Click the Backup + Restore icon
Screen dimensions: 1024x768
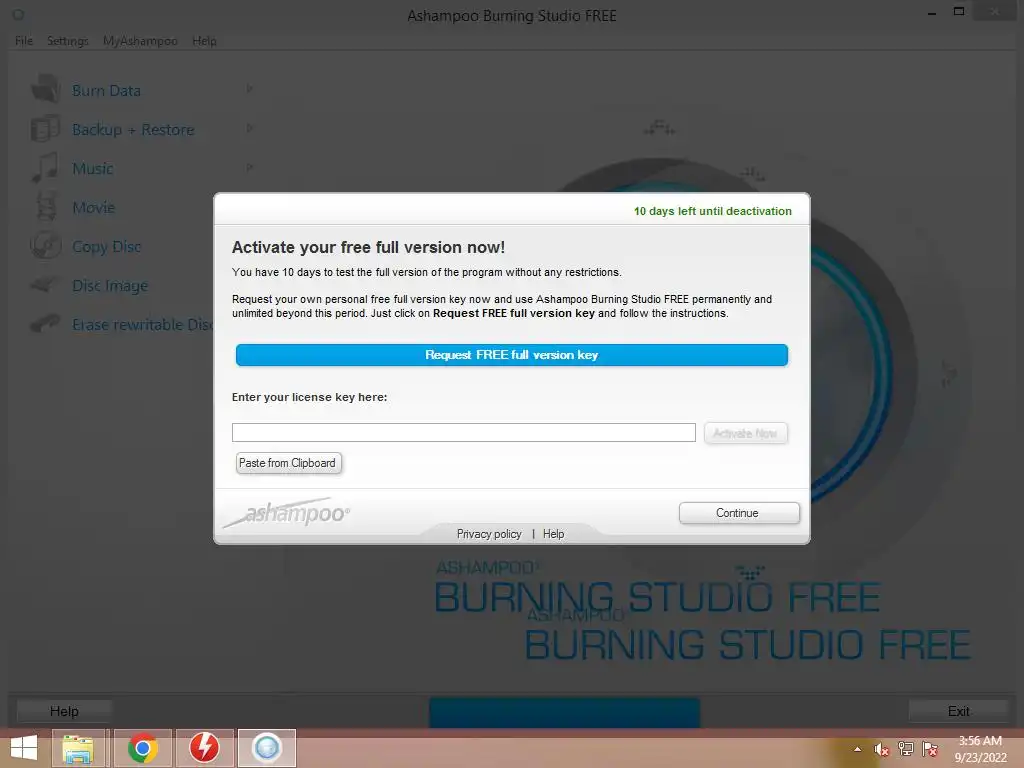click(x=45, y=129)
